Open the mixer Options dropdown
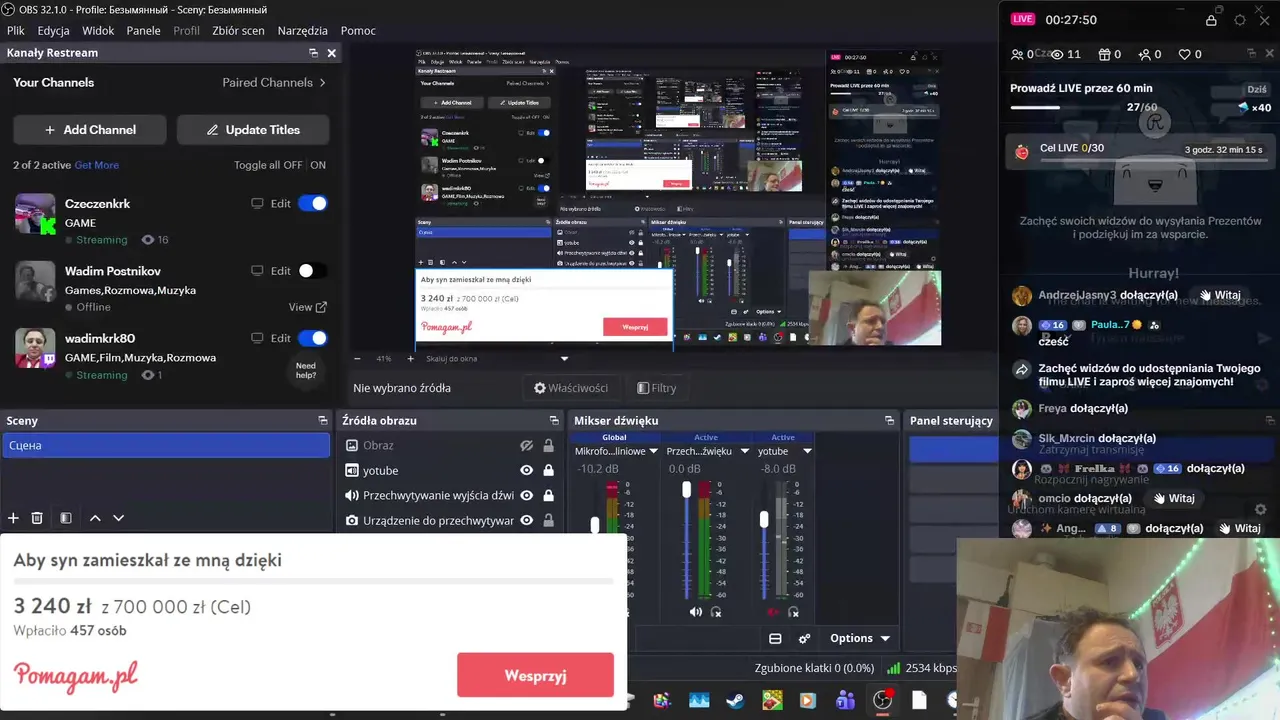The image size is (1280, 720). 859,638
